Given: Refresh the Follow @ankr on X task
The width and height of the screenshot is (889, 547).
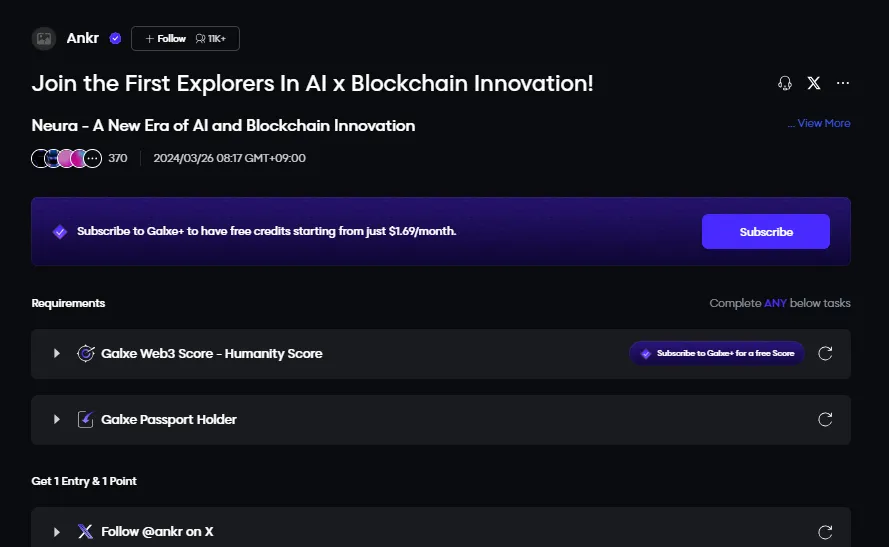Looking at the screenshot, I should [x=825, y=532].
